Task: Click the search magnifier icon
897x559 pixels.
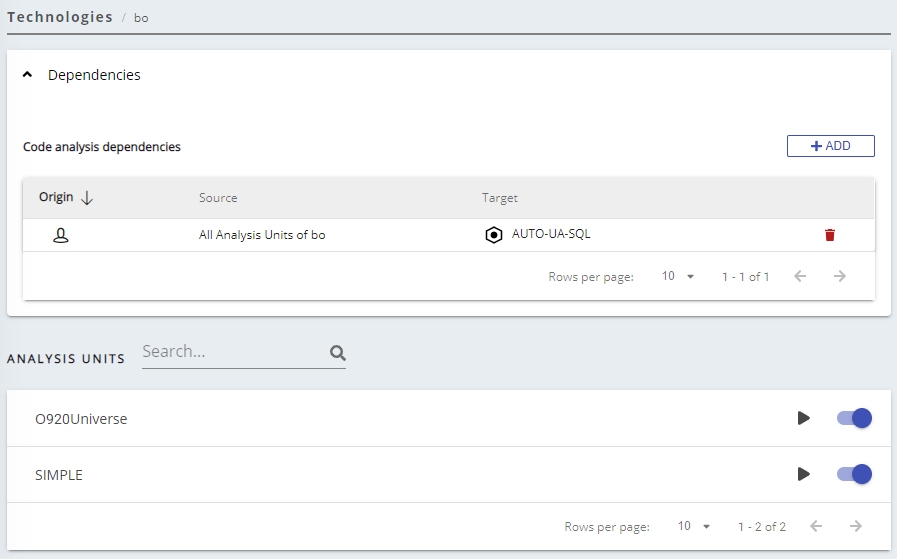Action: (337, 353)
